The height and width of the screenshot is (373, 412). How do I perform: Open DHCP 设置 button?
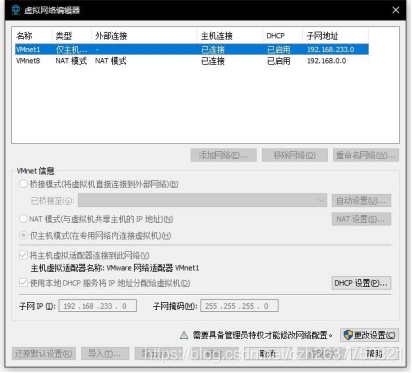pyautogui.click(x=361, y=283)
